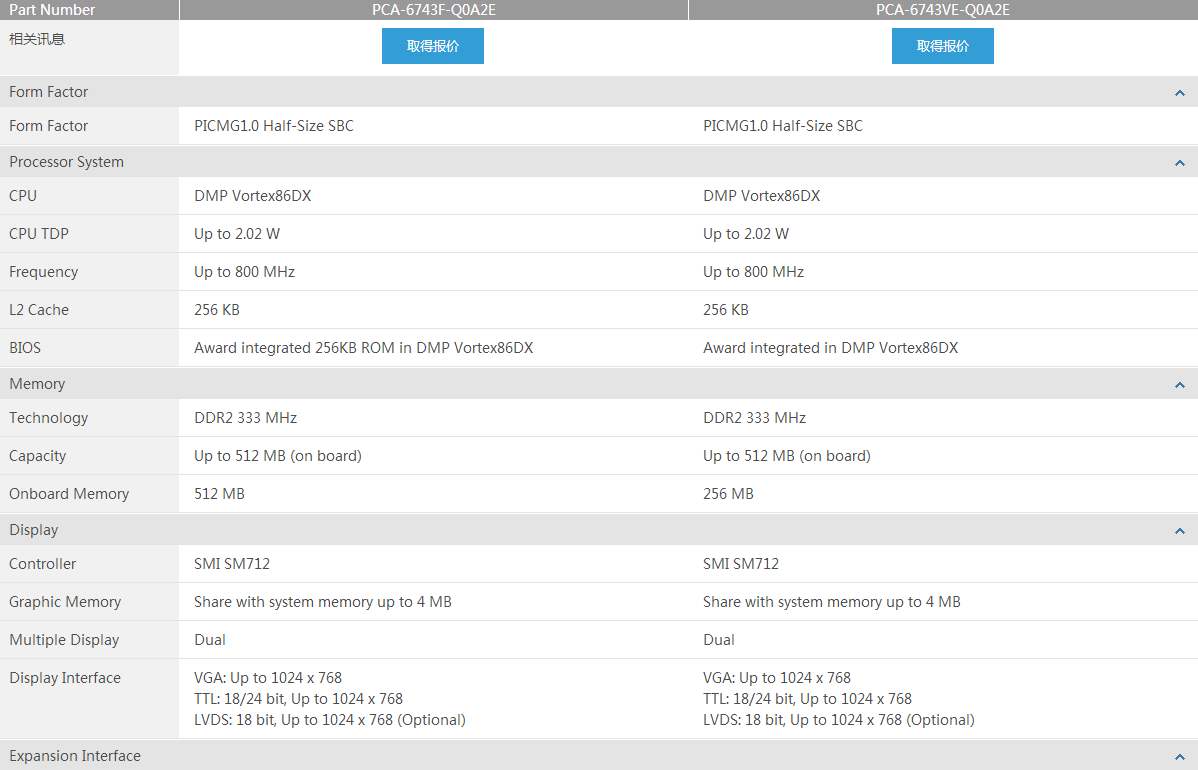Viewport: 1198px width, 770px height.
Task: Select the PCA-6743VE-Q0A2E part number header
Action: tap(943, 10)
